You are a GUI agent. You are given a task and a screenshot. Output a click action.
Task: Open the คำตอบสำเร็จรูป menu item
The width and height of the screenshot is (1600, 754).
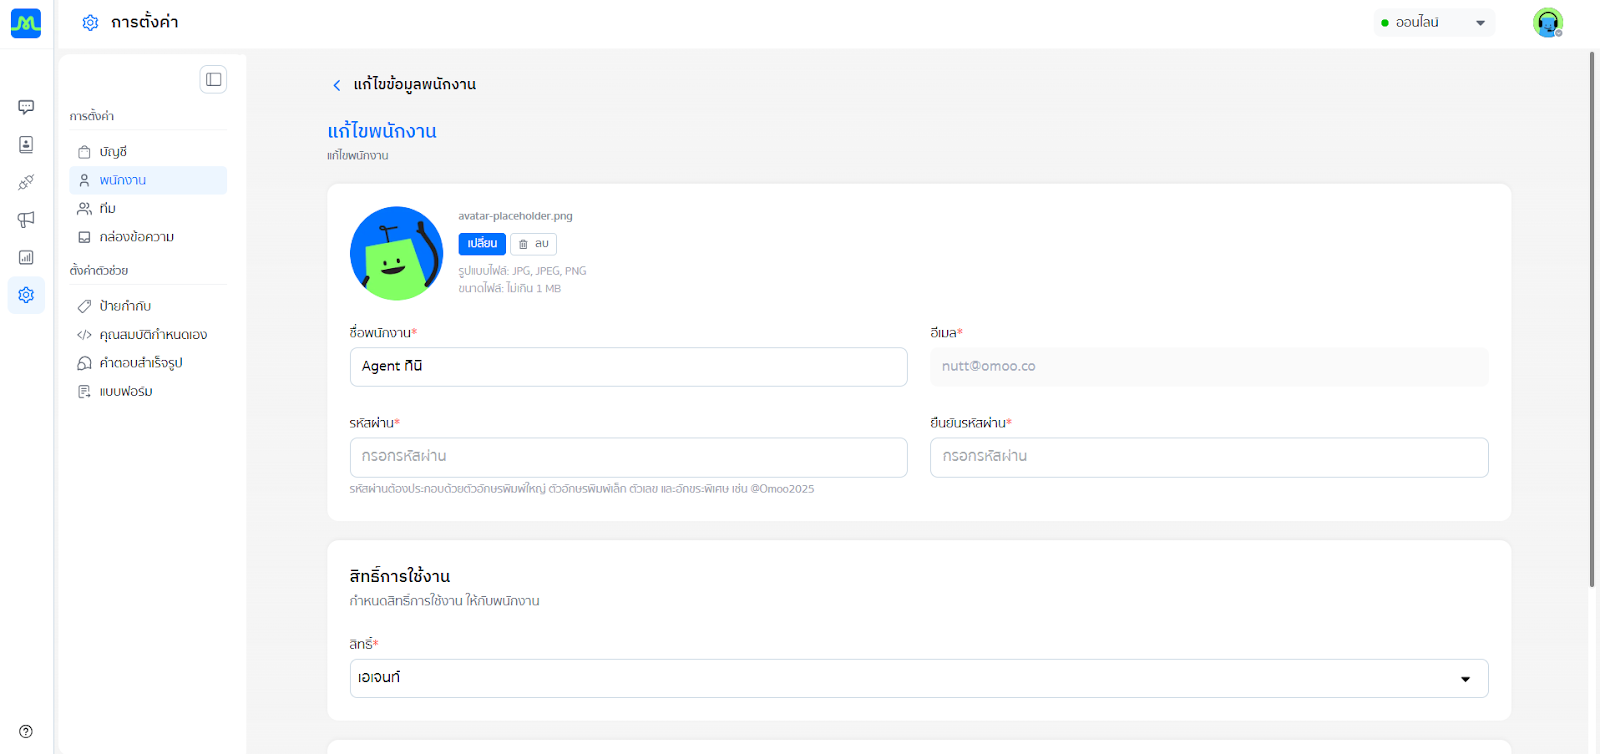(x=148, y=363)
